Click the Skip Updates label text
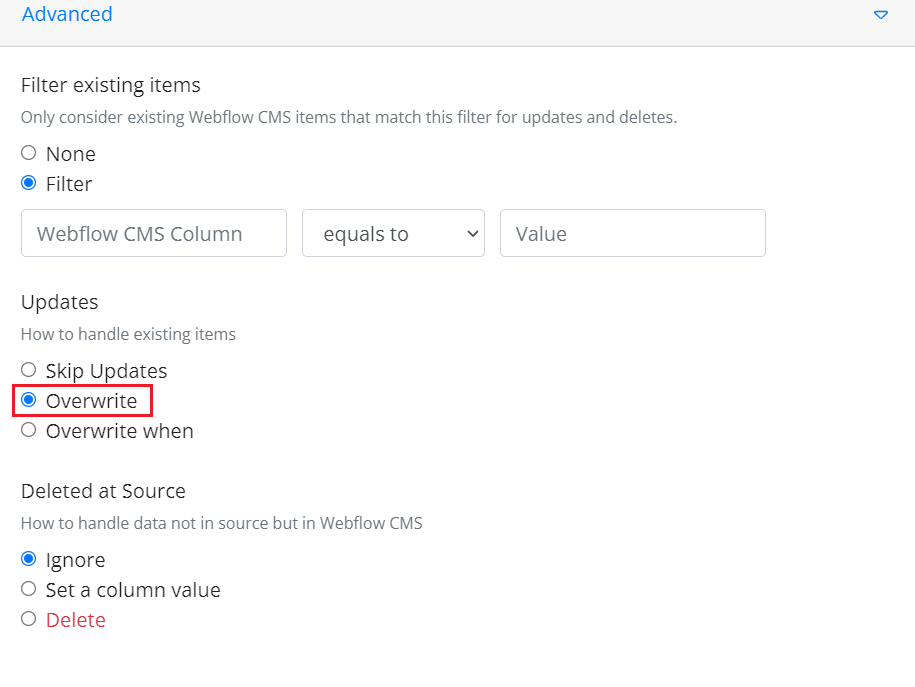The width and height of the screenshot is (915, 687). 106,371
